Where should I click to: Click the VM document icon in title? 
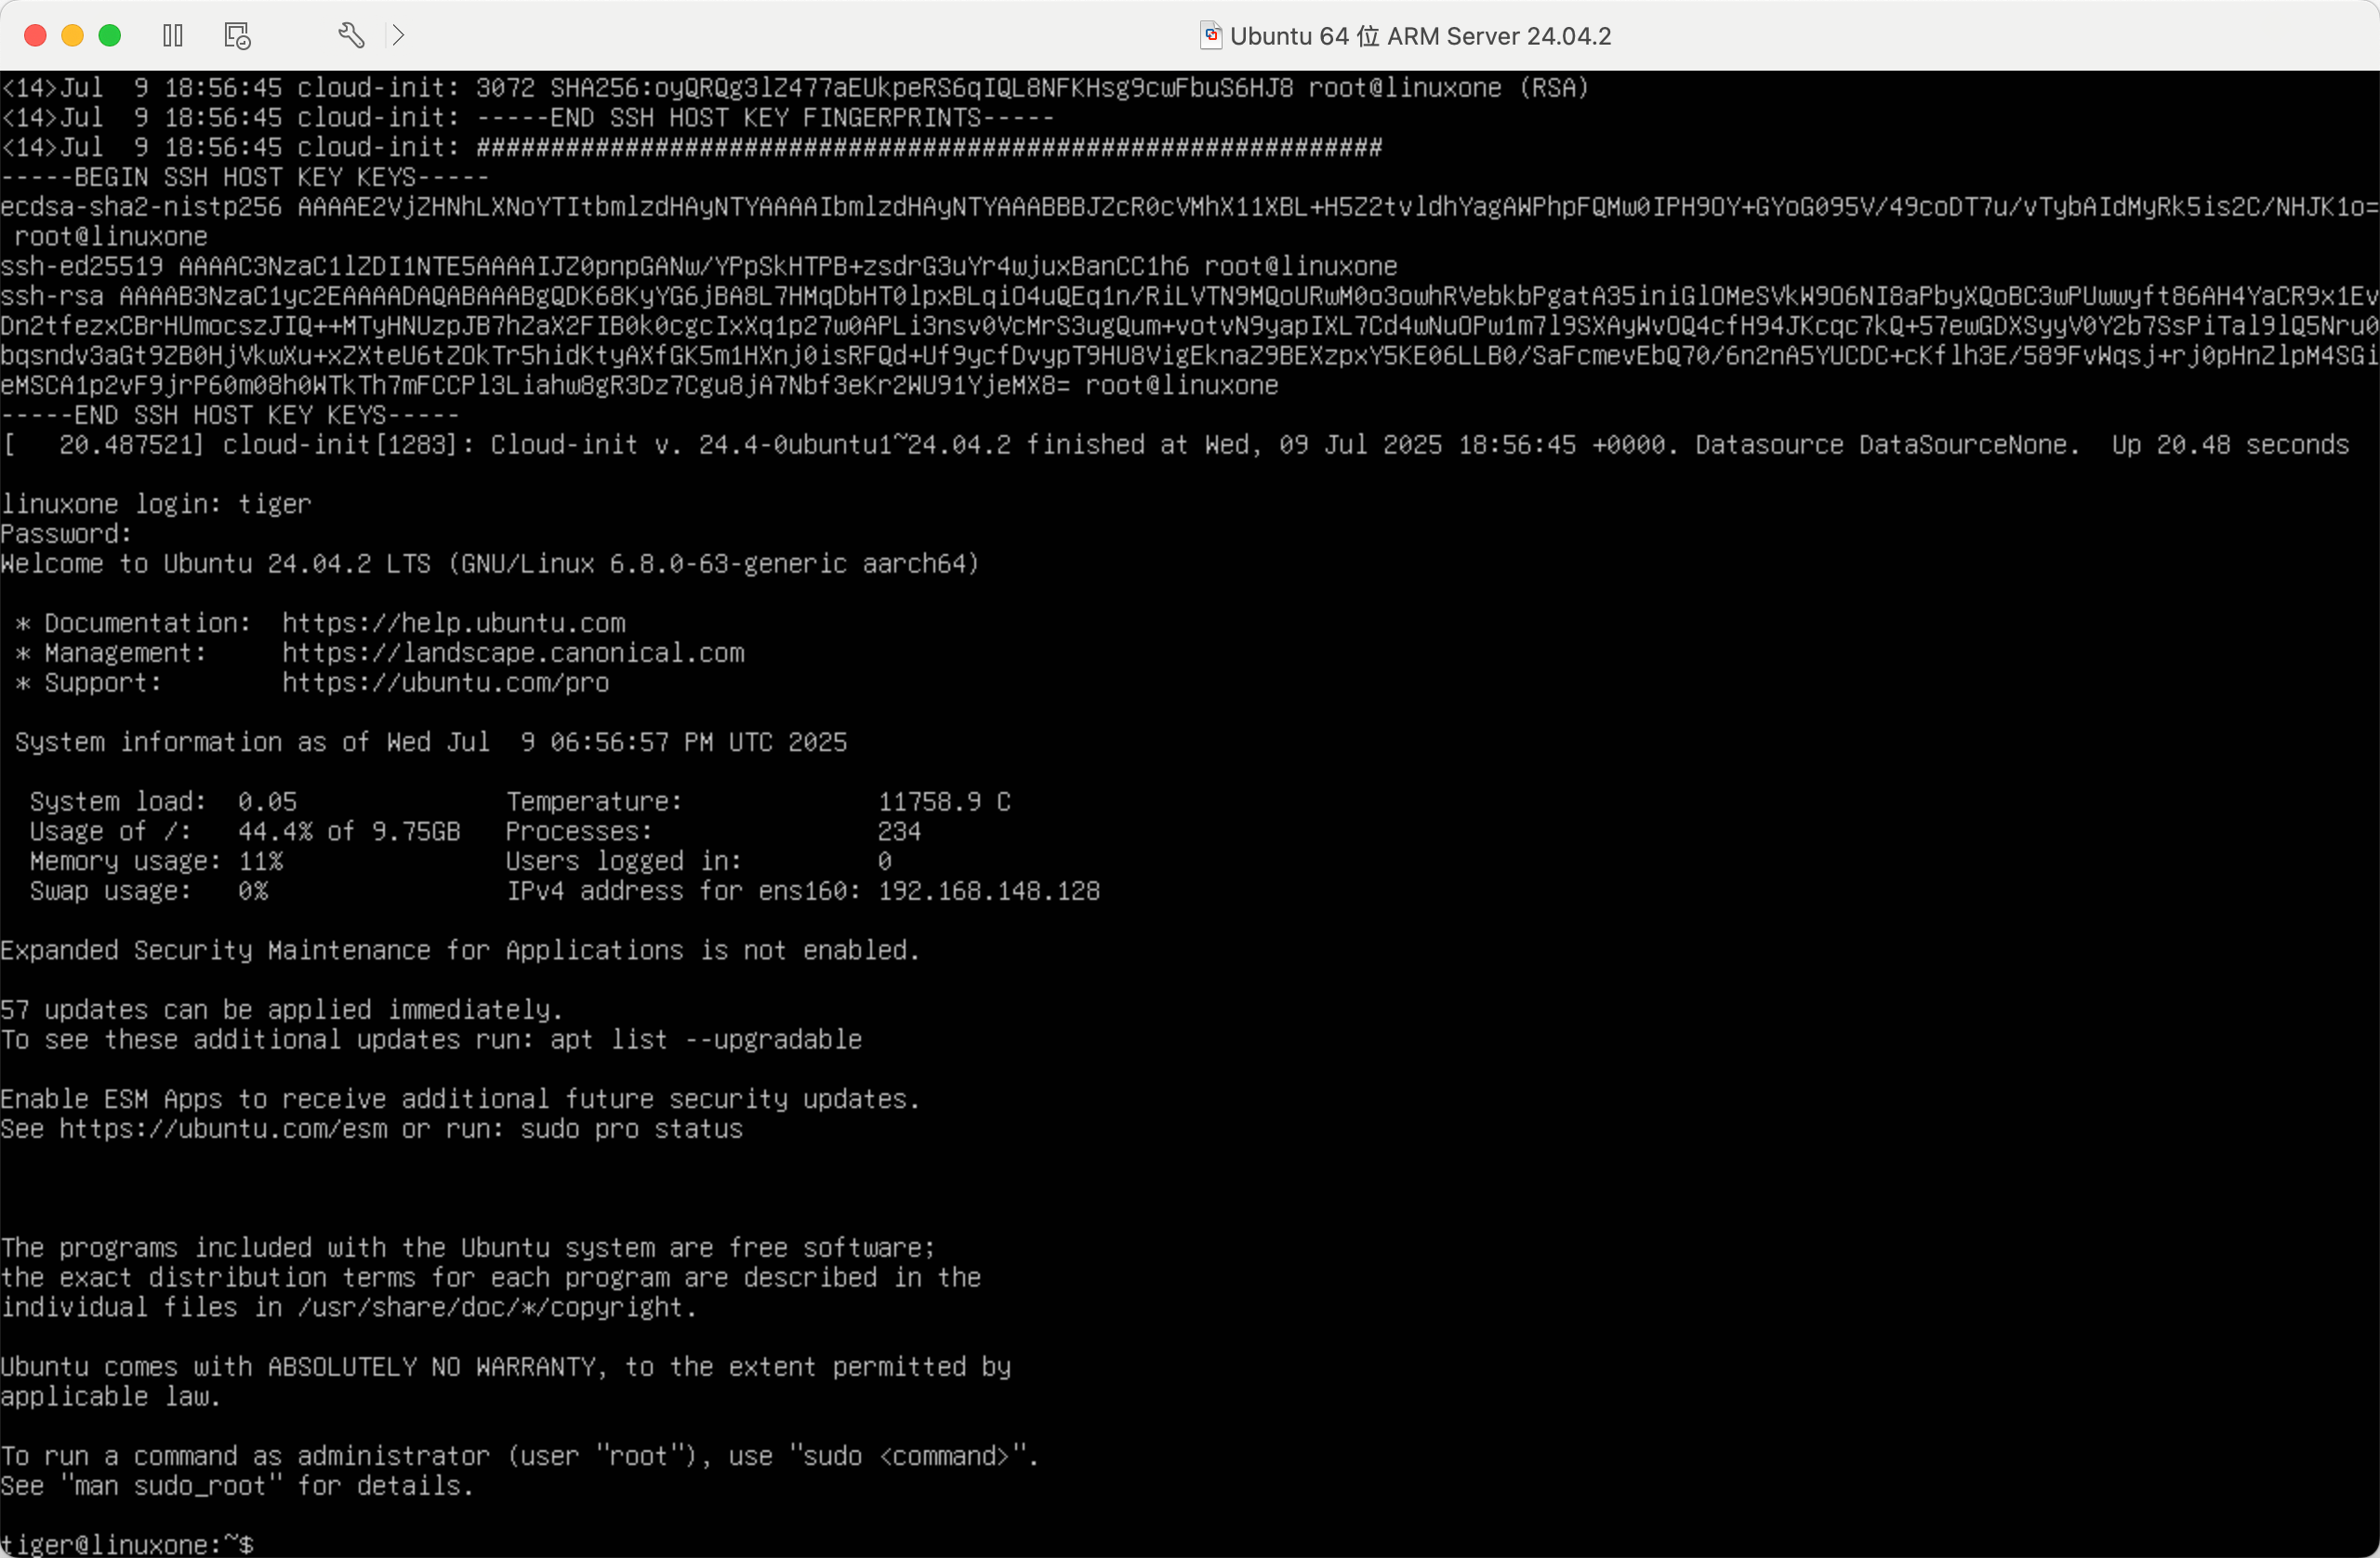click(x=1210, y=36)
